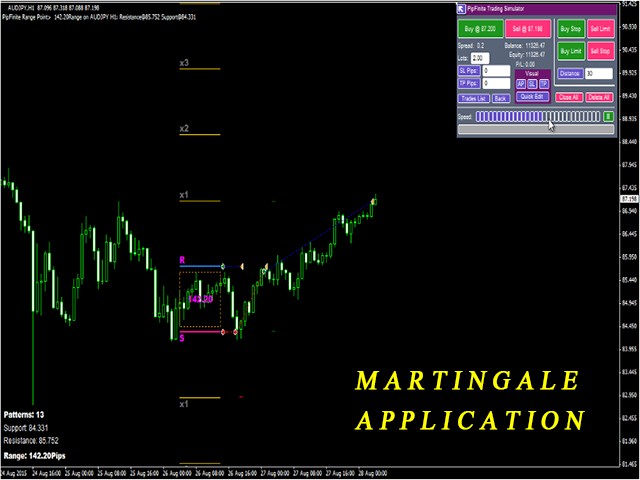640x480 pixels.
Task: Click the Sell @ 87.198 button
Action: click(x=527, y=29)
